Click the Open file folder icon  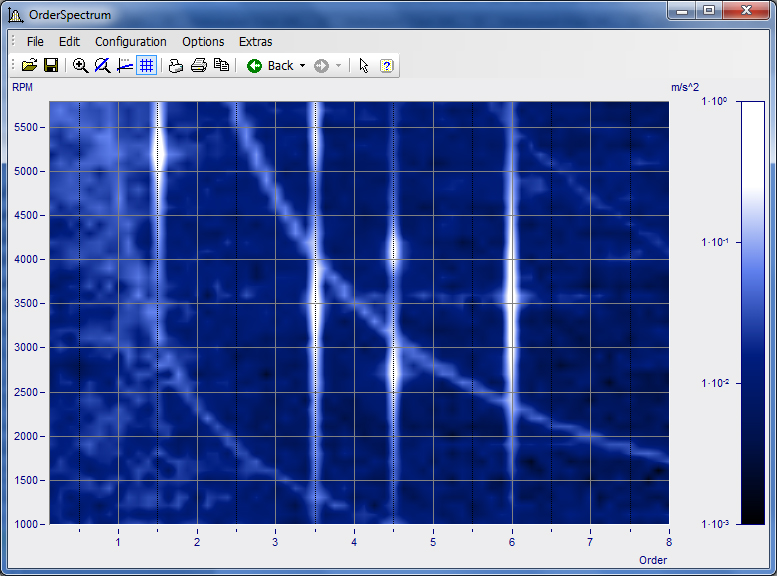point(29,65)
